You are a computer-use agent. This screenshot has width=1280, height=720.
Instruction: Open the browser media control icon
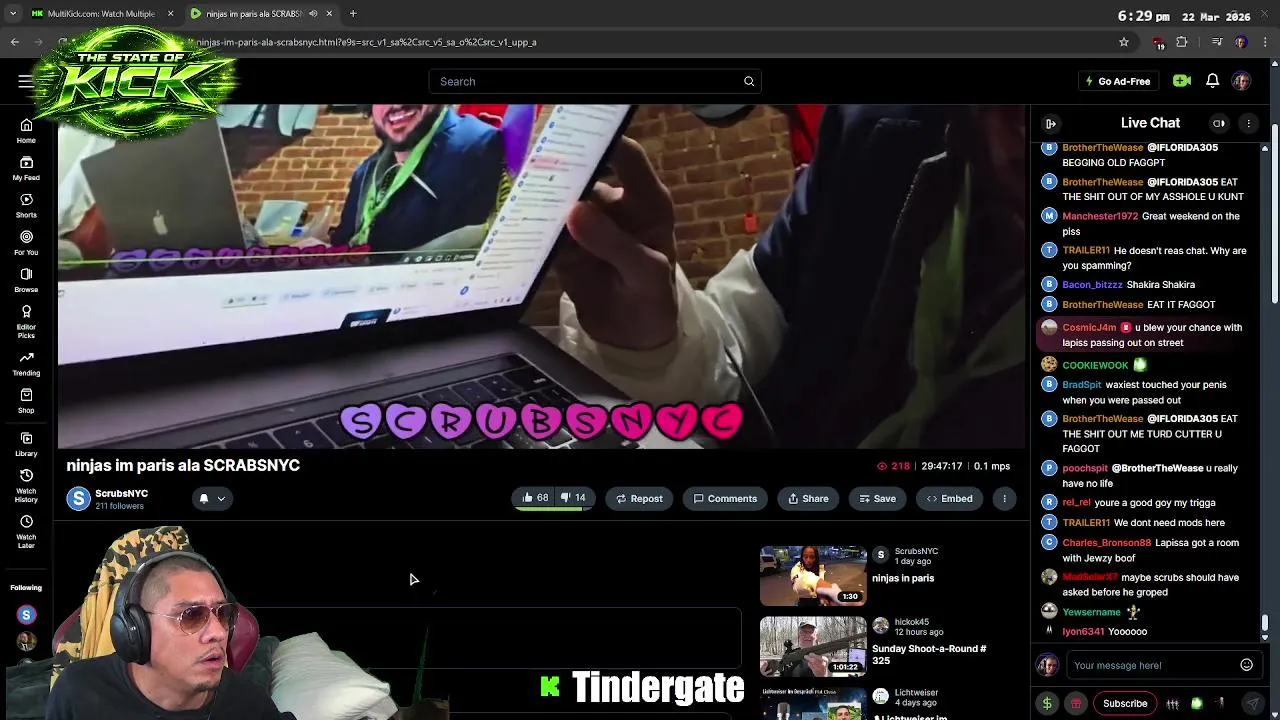(x=1217, y=42)
